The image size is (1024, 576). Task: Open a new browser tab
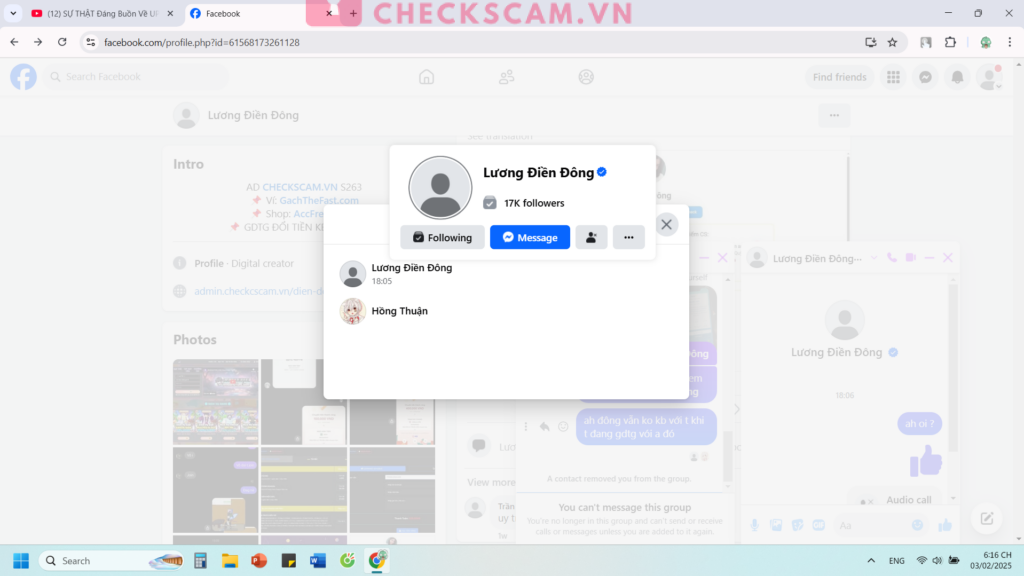click(353, 14)
